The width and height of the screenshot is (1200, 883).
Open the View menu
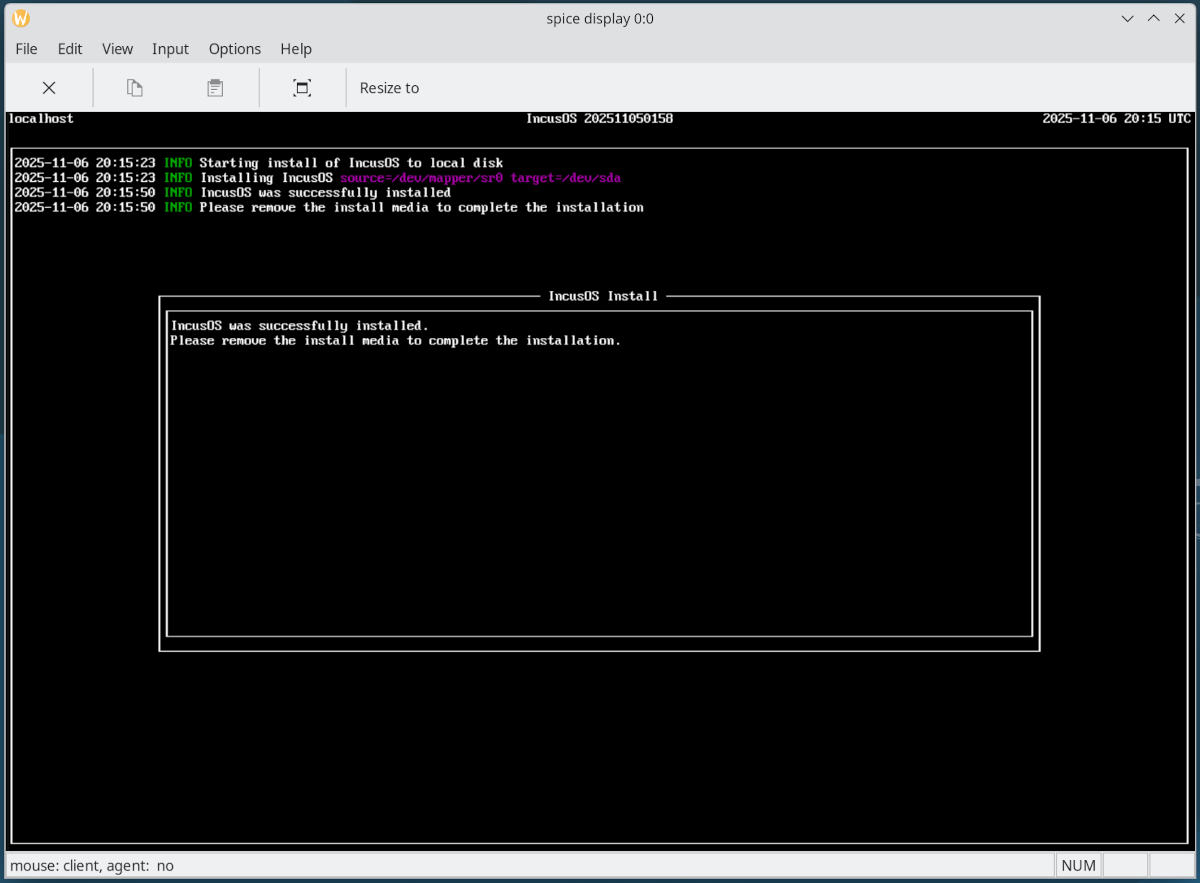click(x=117, y=48)
